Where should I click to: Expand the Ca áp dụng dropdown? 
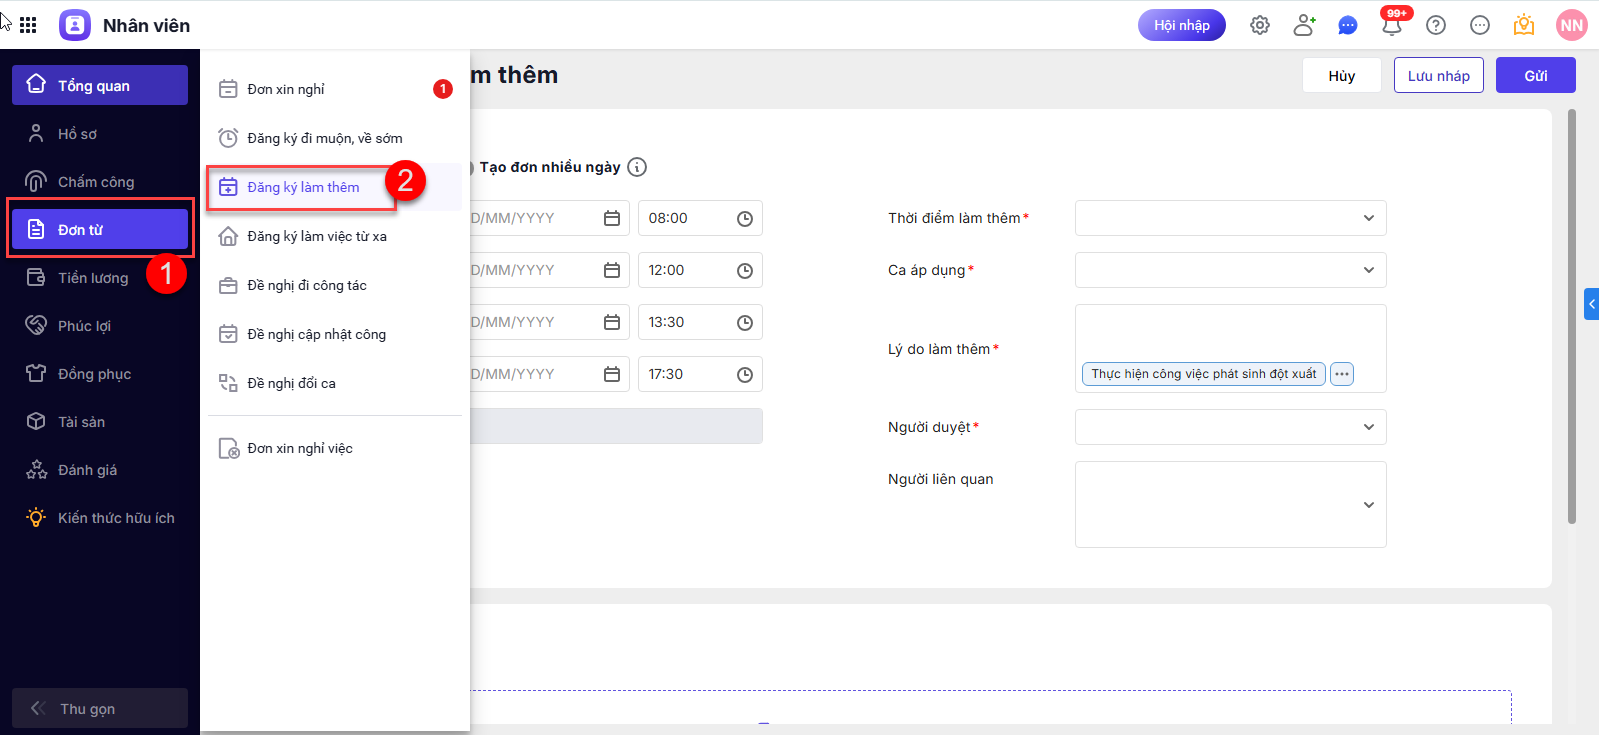coord(1230,270)
